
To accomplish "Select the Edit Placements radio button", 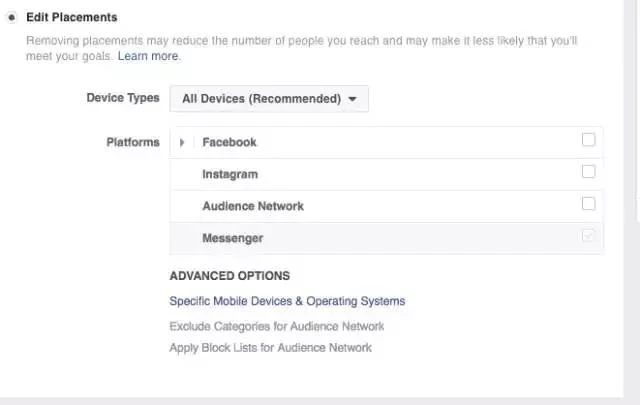I will click(12, 18).
